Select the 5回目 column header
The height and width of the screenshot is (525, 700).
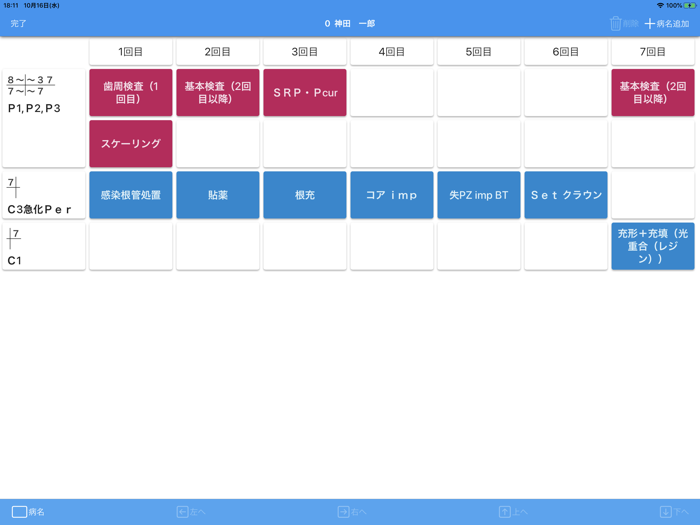(x=479, y=52)
